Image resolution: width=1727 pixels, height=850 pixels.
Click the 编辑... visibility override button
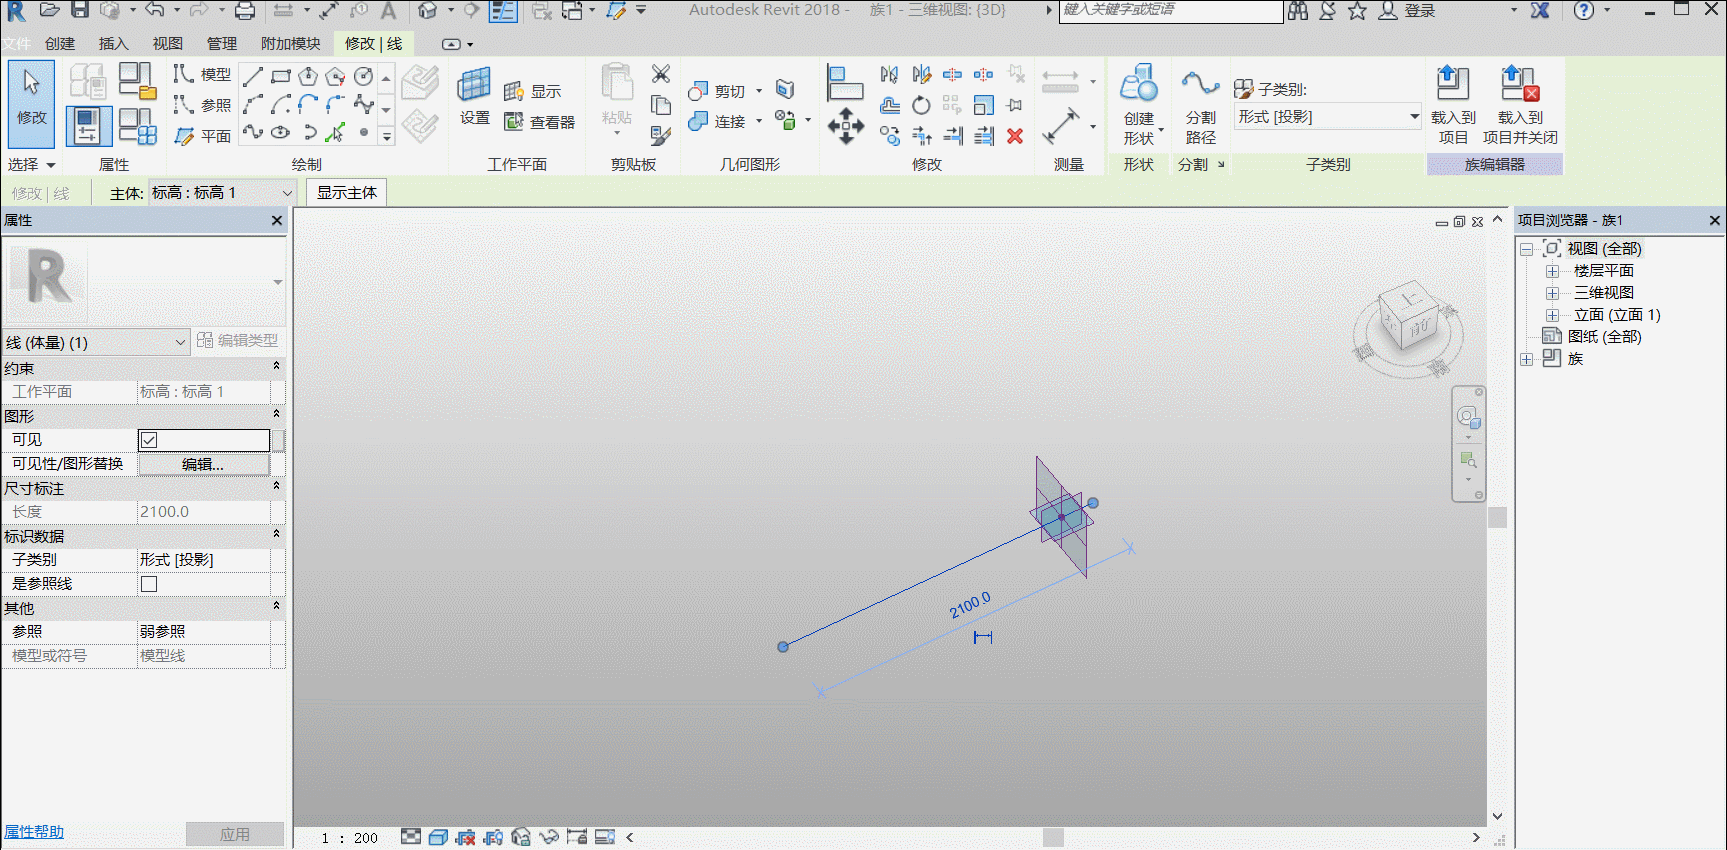(203, 464)
